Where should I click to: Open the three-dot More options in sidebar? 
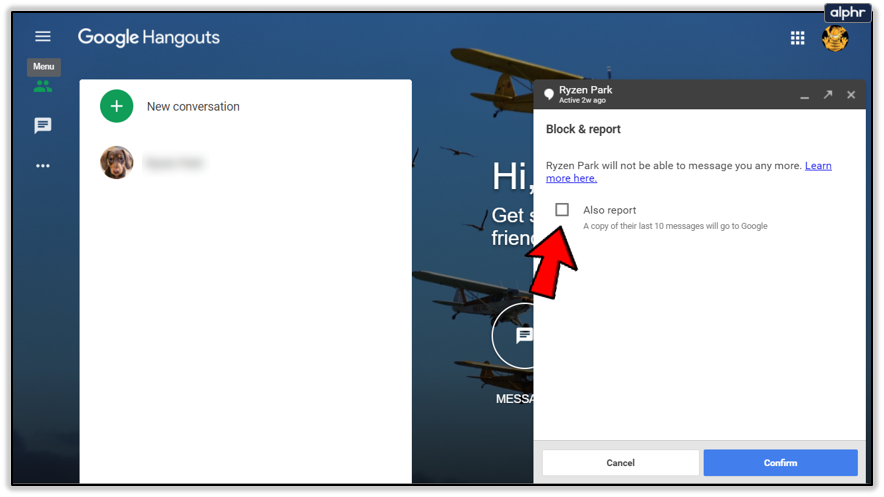coord(43,166)
